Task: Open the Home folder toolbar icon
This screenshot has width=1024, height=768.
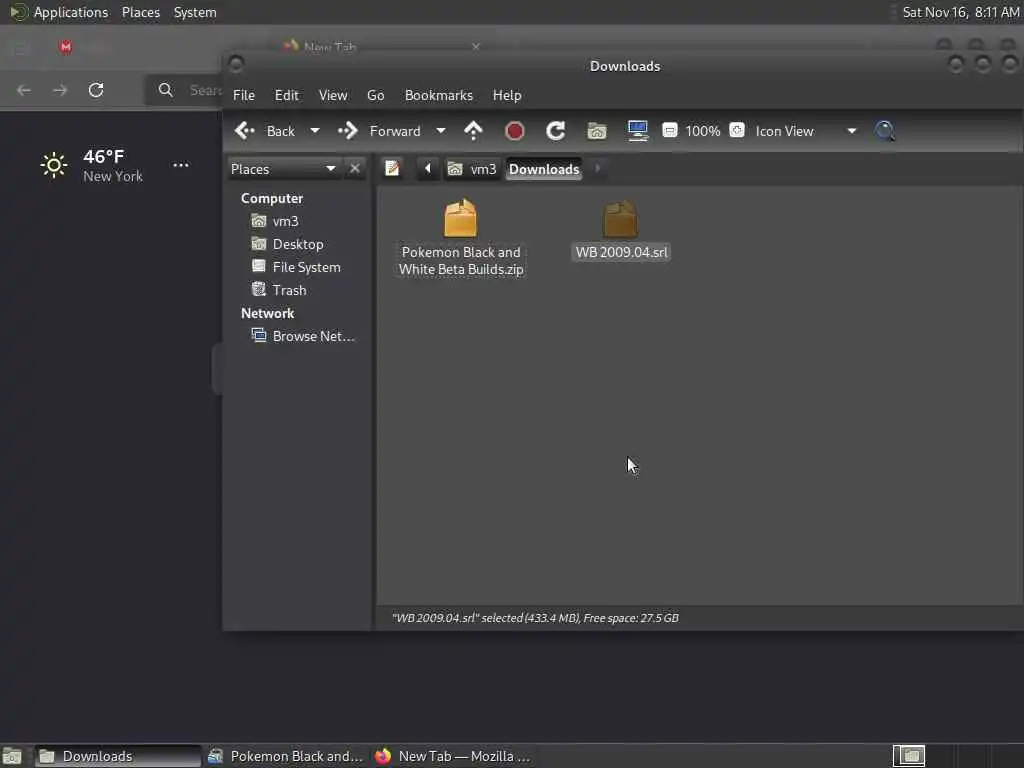Action: pyautogui.click(x=597, y=131)
